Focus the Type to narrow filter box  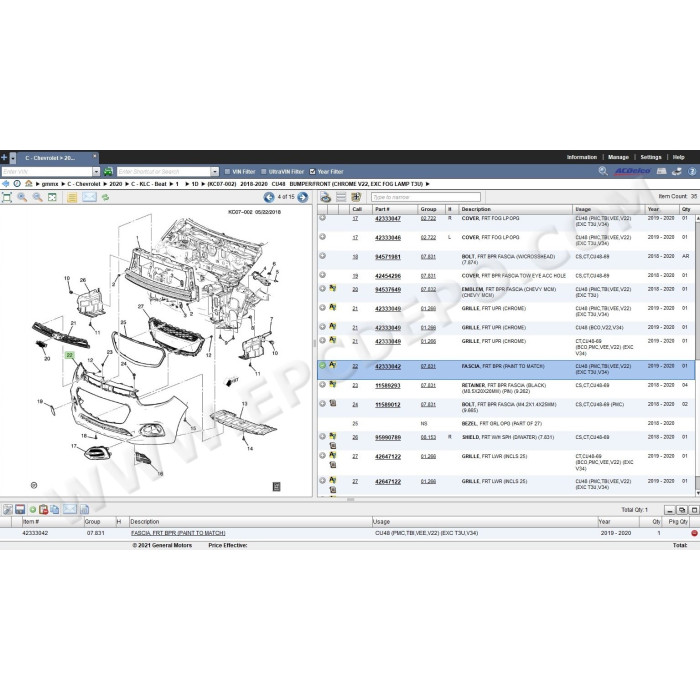coord(425,197)
